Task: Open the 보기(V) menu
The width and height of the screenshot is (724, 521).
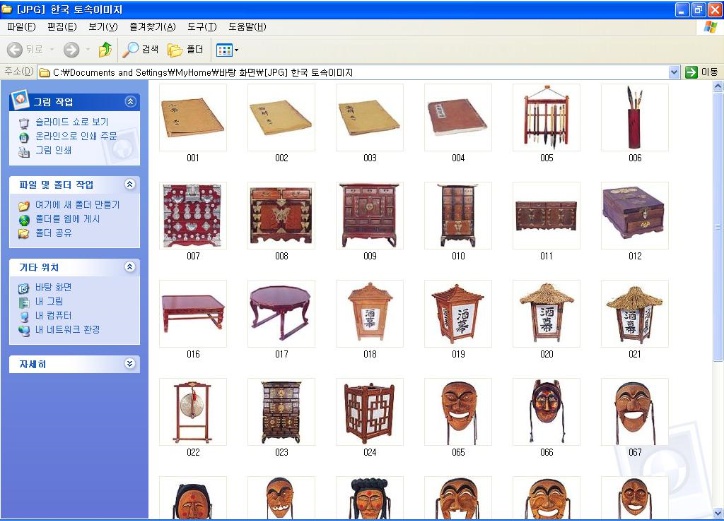Action: (x=103, y=27)
